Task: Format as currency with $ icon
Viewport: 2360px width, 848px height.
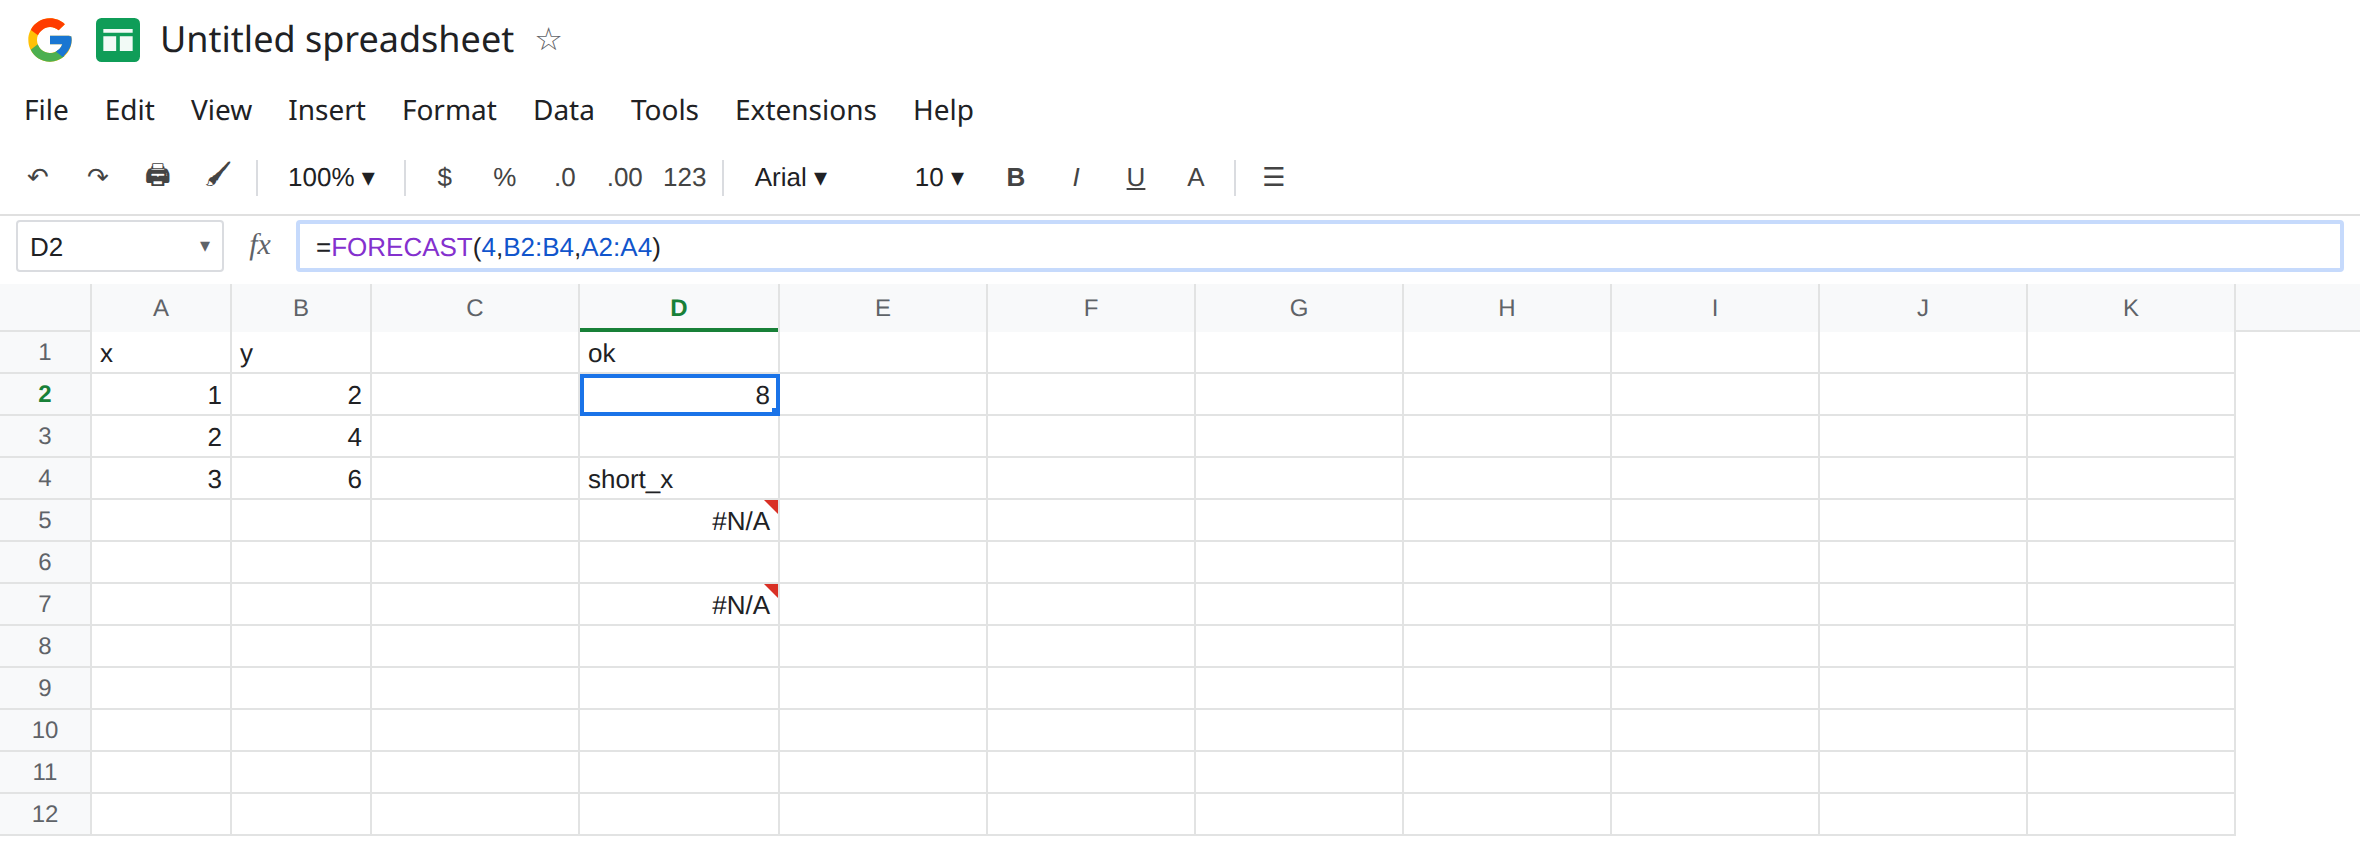Action: pos(445,177)
